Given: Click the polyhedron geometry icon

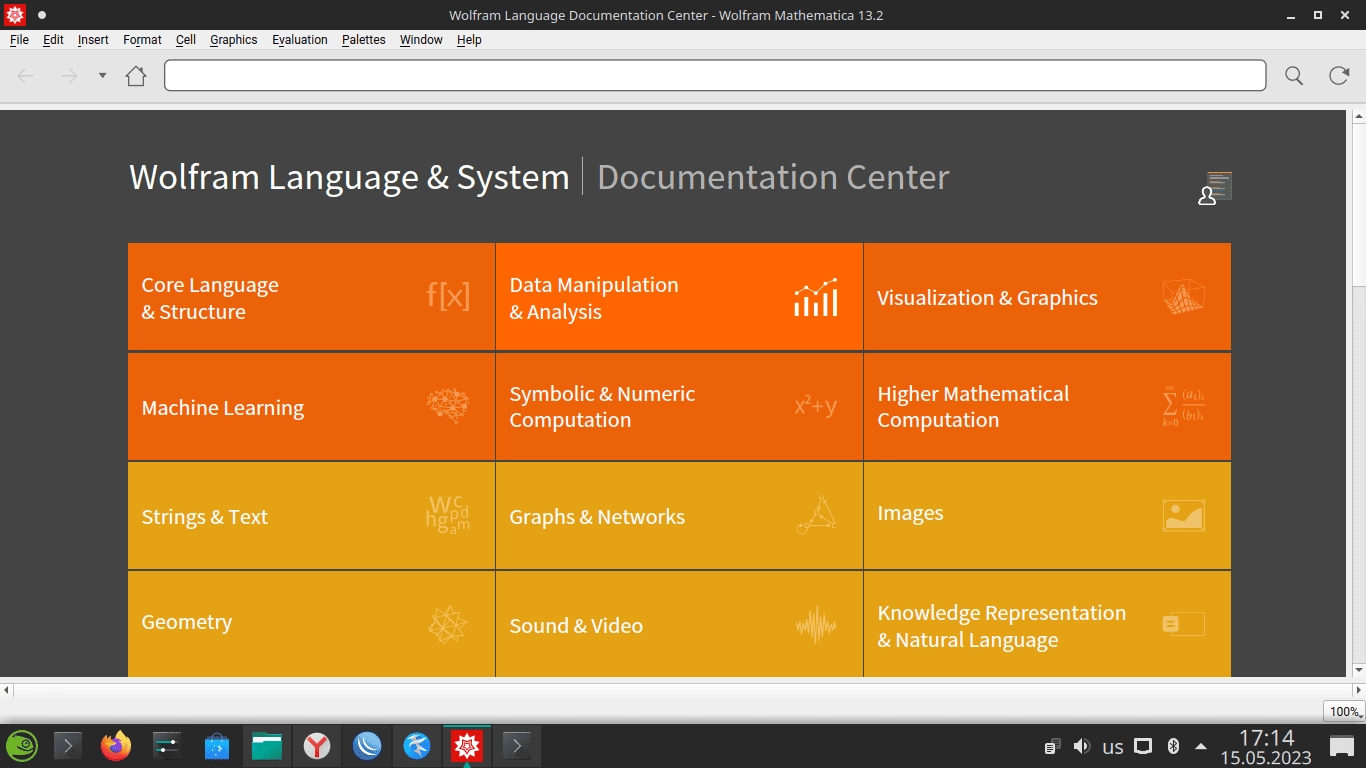Looking at the screenshot, I should 448,624.
